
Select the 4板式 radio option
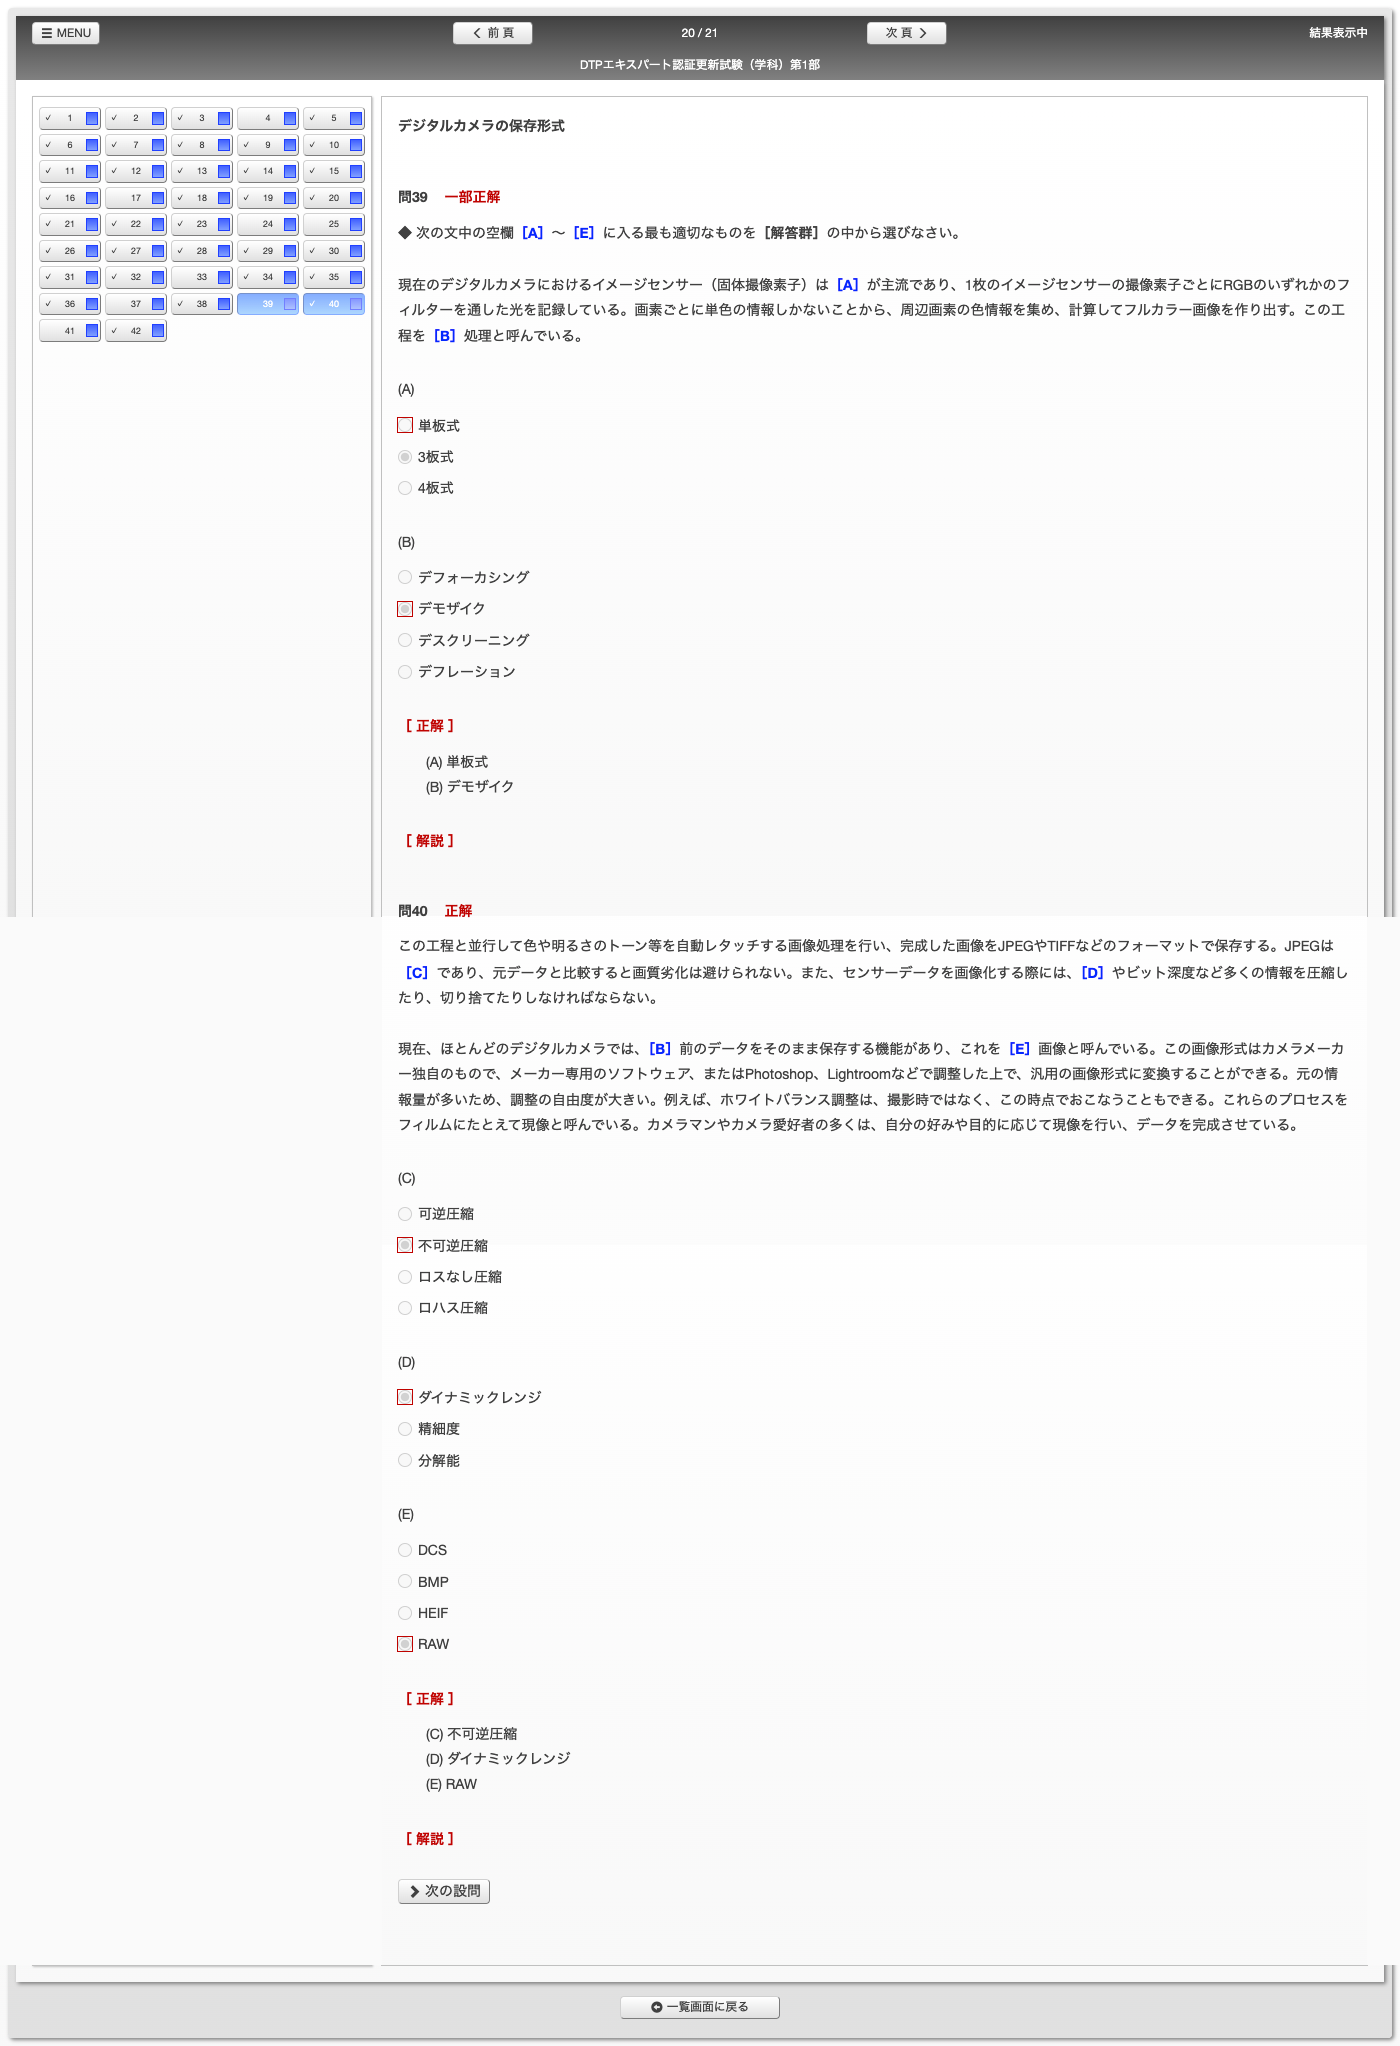click(x=405, y=488)
